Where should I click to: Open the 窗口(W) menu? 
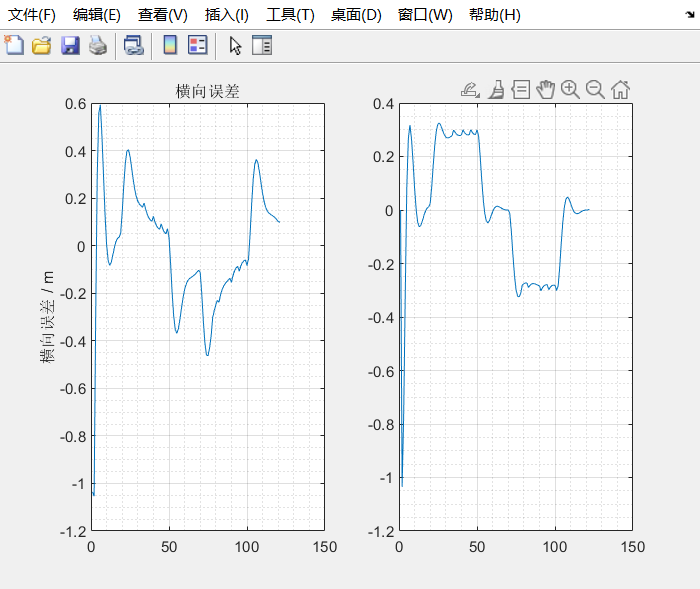(x=425, y=15)
